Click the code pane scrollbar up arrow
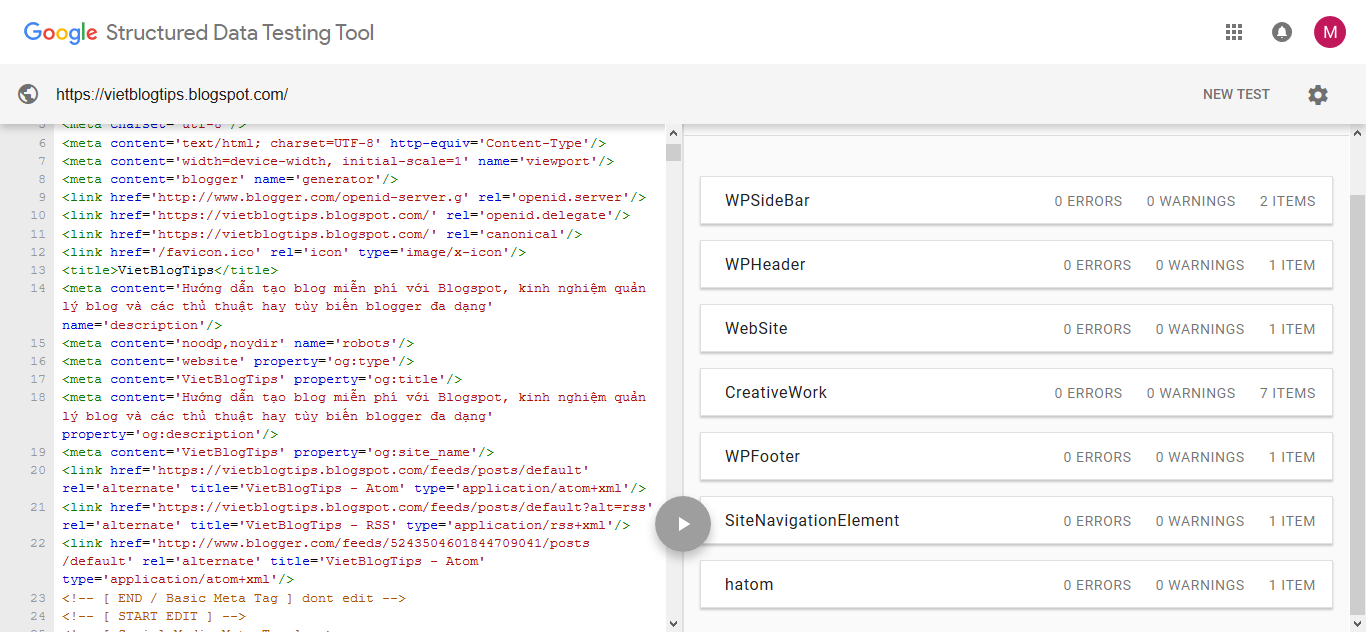 673,133
